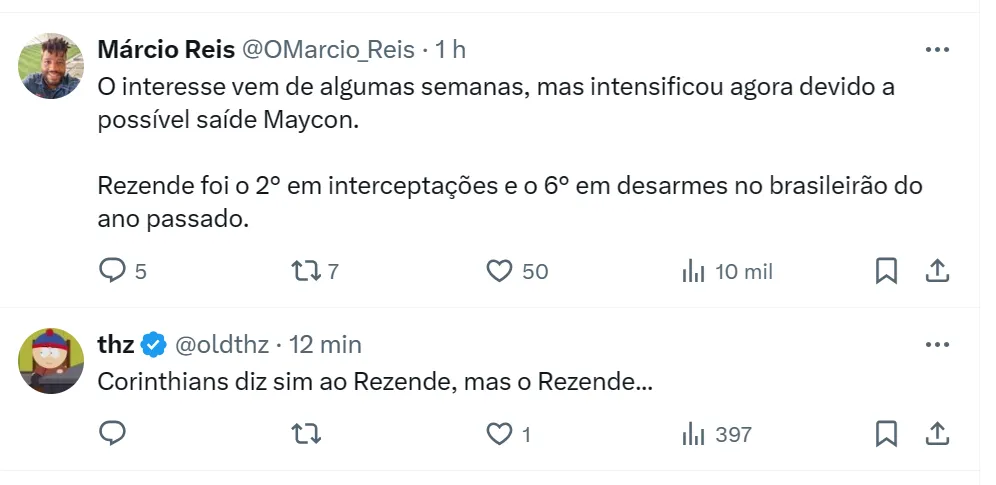Click the @OMarcio_Reis handle
Viewport: 996px width, 485px height.
(x=331, y=49)
